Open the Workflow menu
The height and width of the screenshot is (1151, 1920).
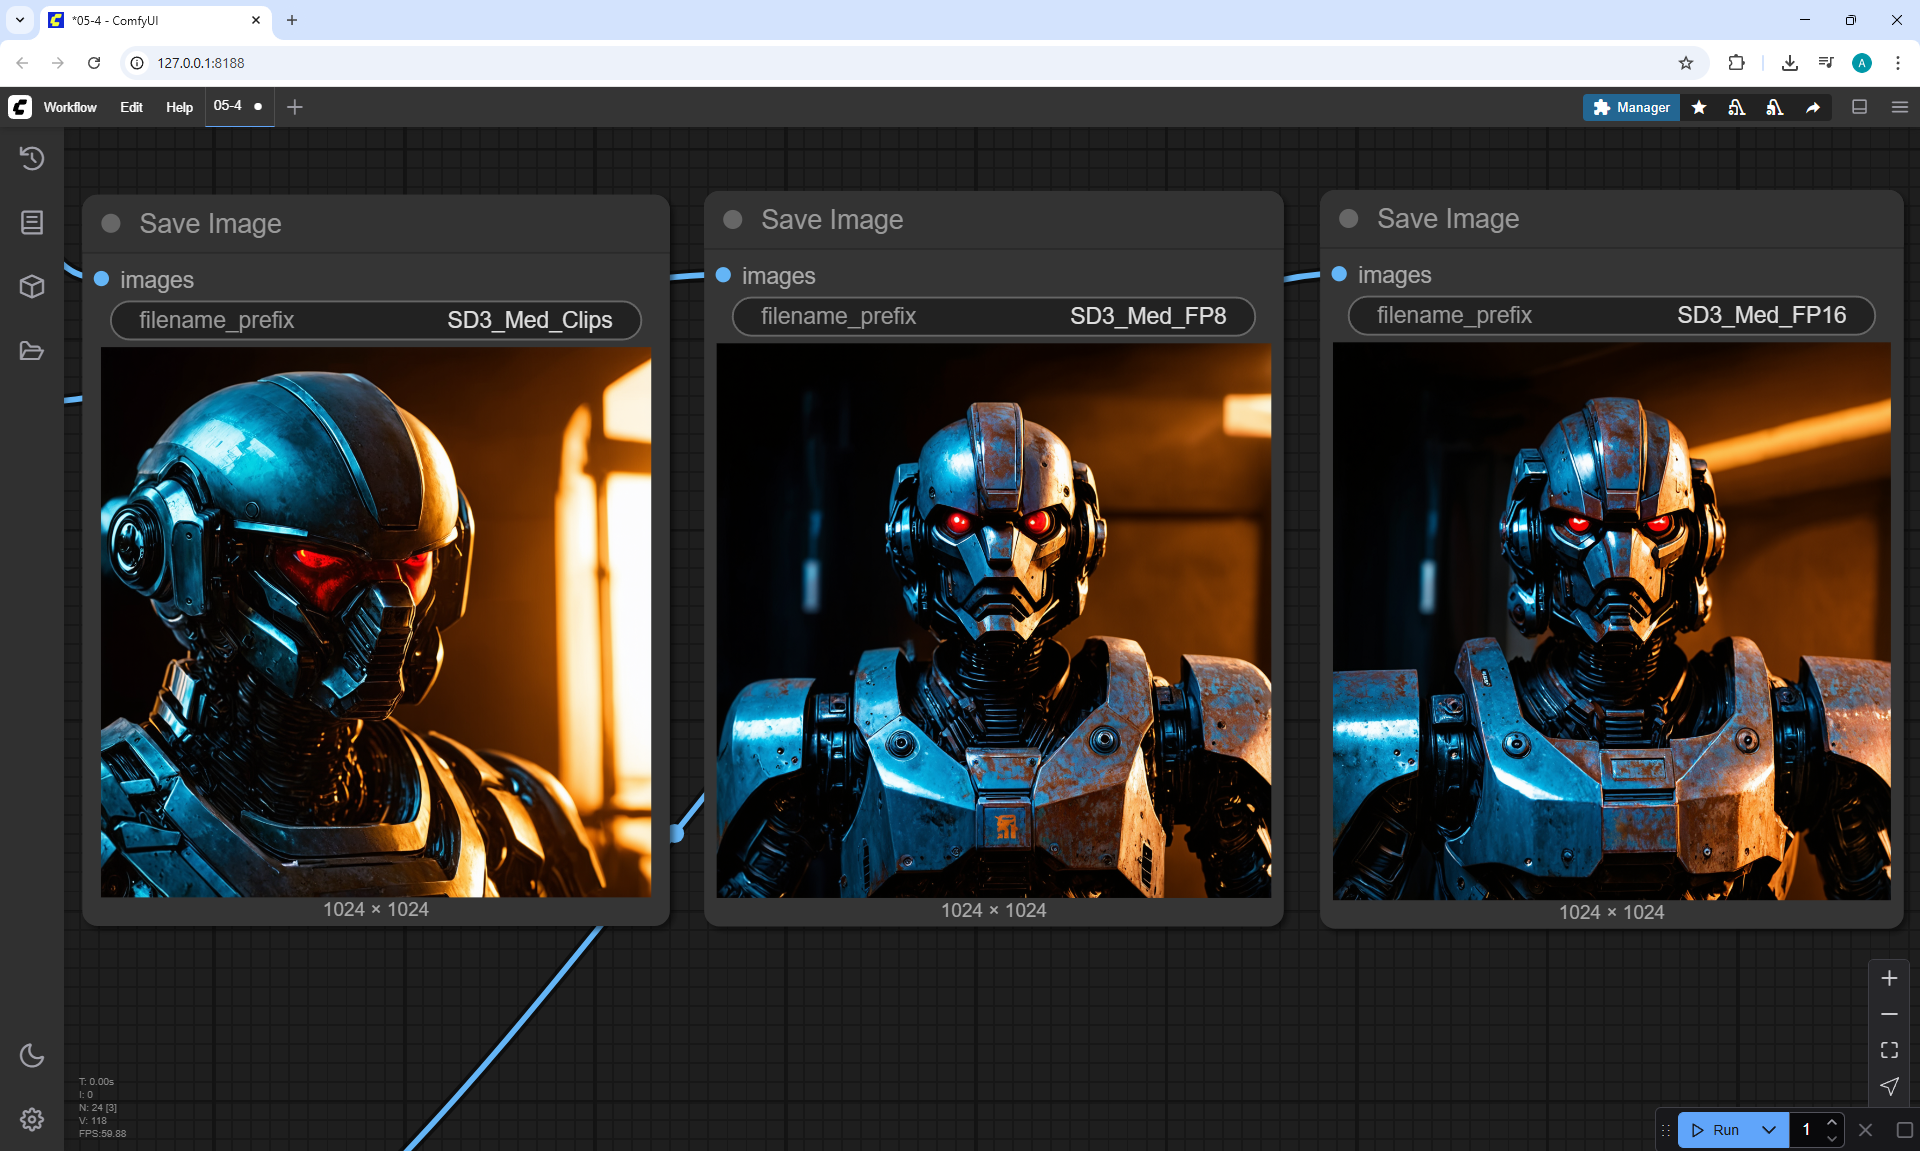click(70, 107)
